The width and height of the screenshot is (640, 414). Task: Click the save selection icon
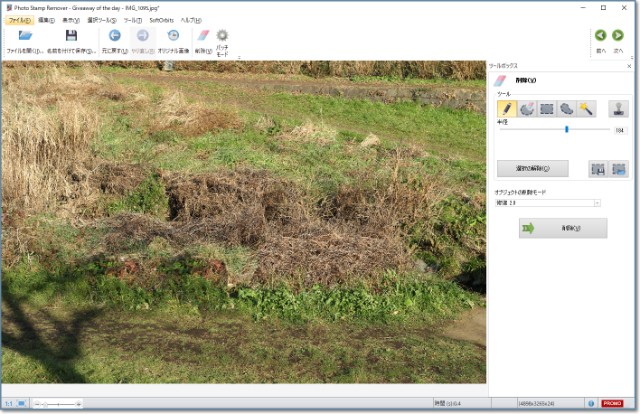(x=598, y=169)
